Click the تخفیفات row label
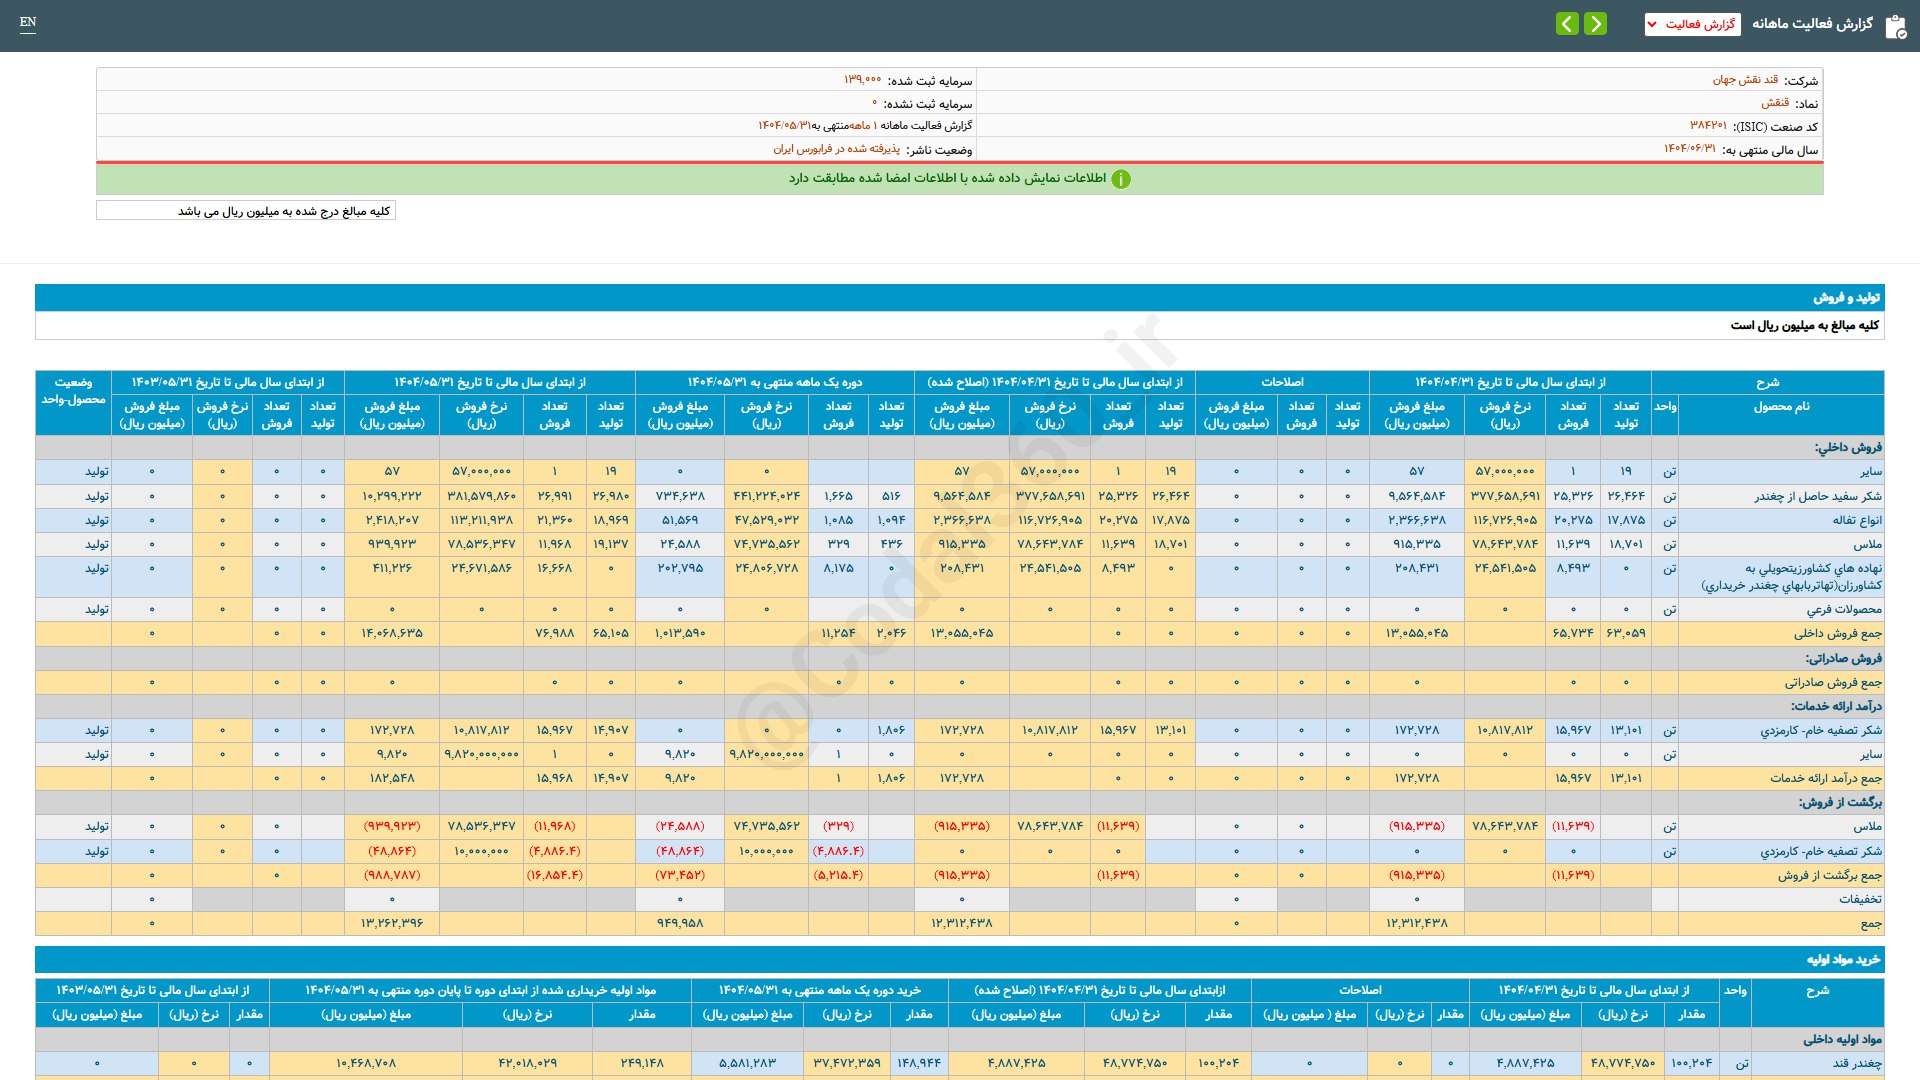Viewport: 1920px width, 1080px height. (1859, 899)
